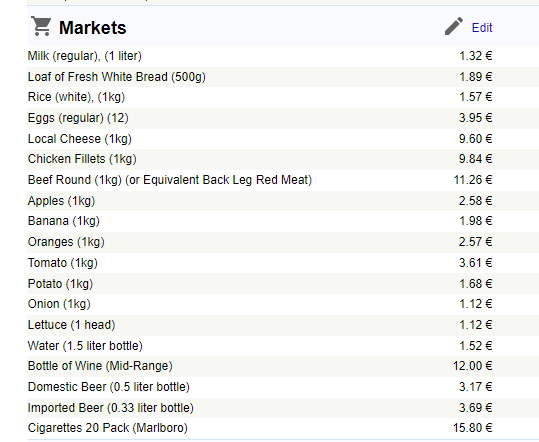Select Bottle of Wine (Mid-Range) entry
Viewport: 539px width, 442px height.
click(x=100, y=366)
